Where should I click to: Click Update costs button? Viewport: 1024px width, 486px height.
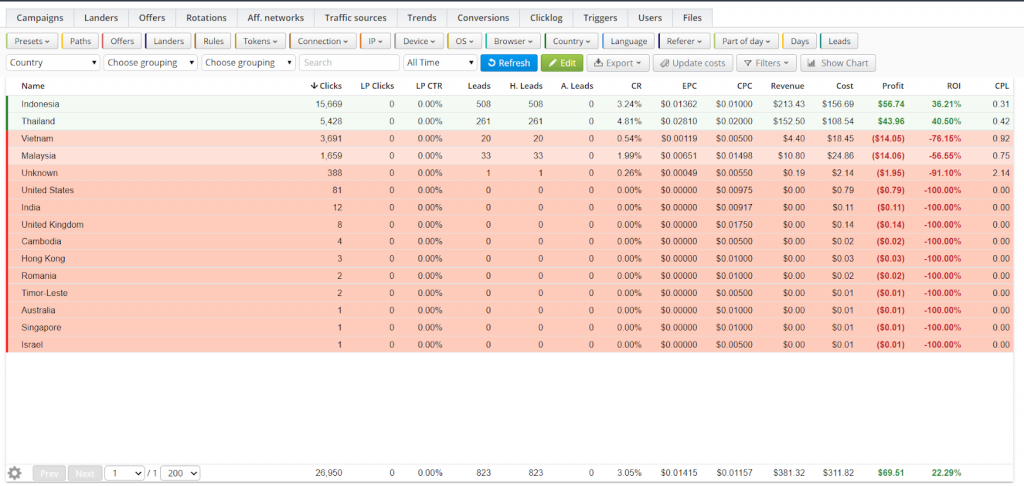point(692,63)
